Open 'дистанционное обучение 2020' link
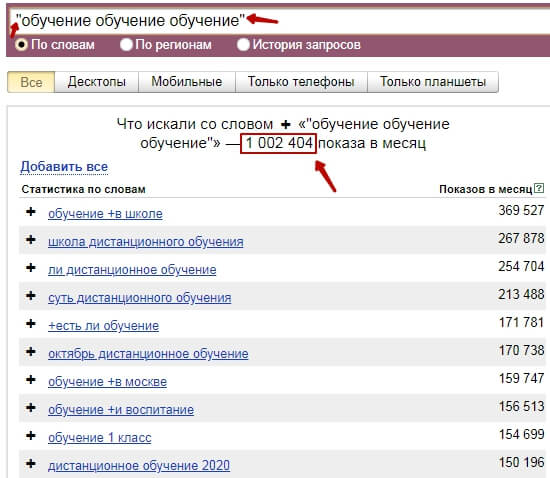The width and height of the screenshot is (550, 478). (x=139, y=466)
